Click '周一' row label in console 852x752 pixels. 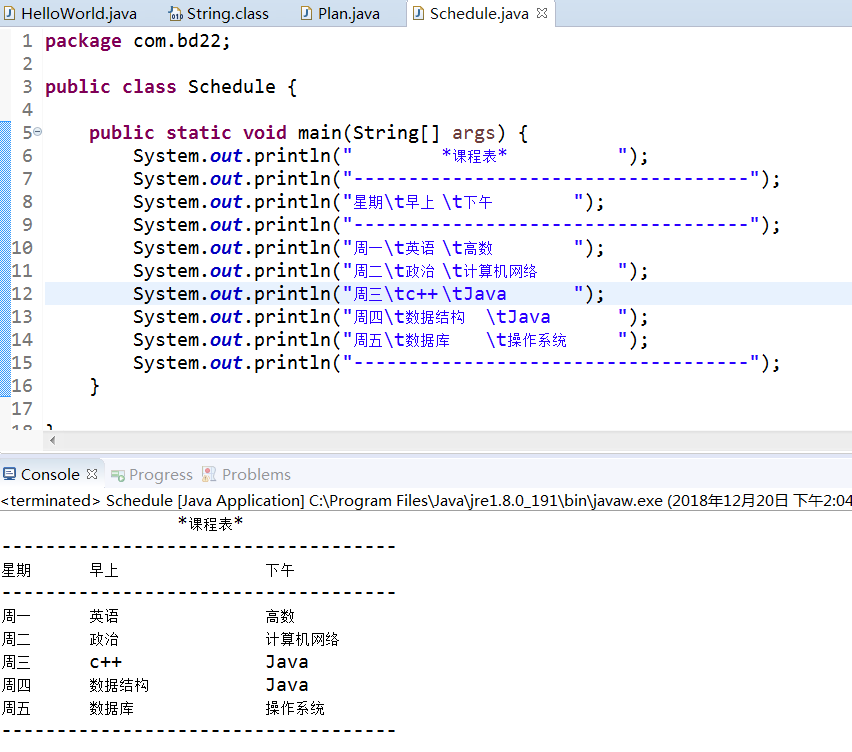pos(16,616)
